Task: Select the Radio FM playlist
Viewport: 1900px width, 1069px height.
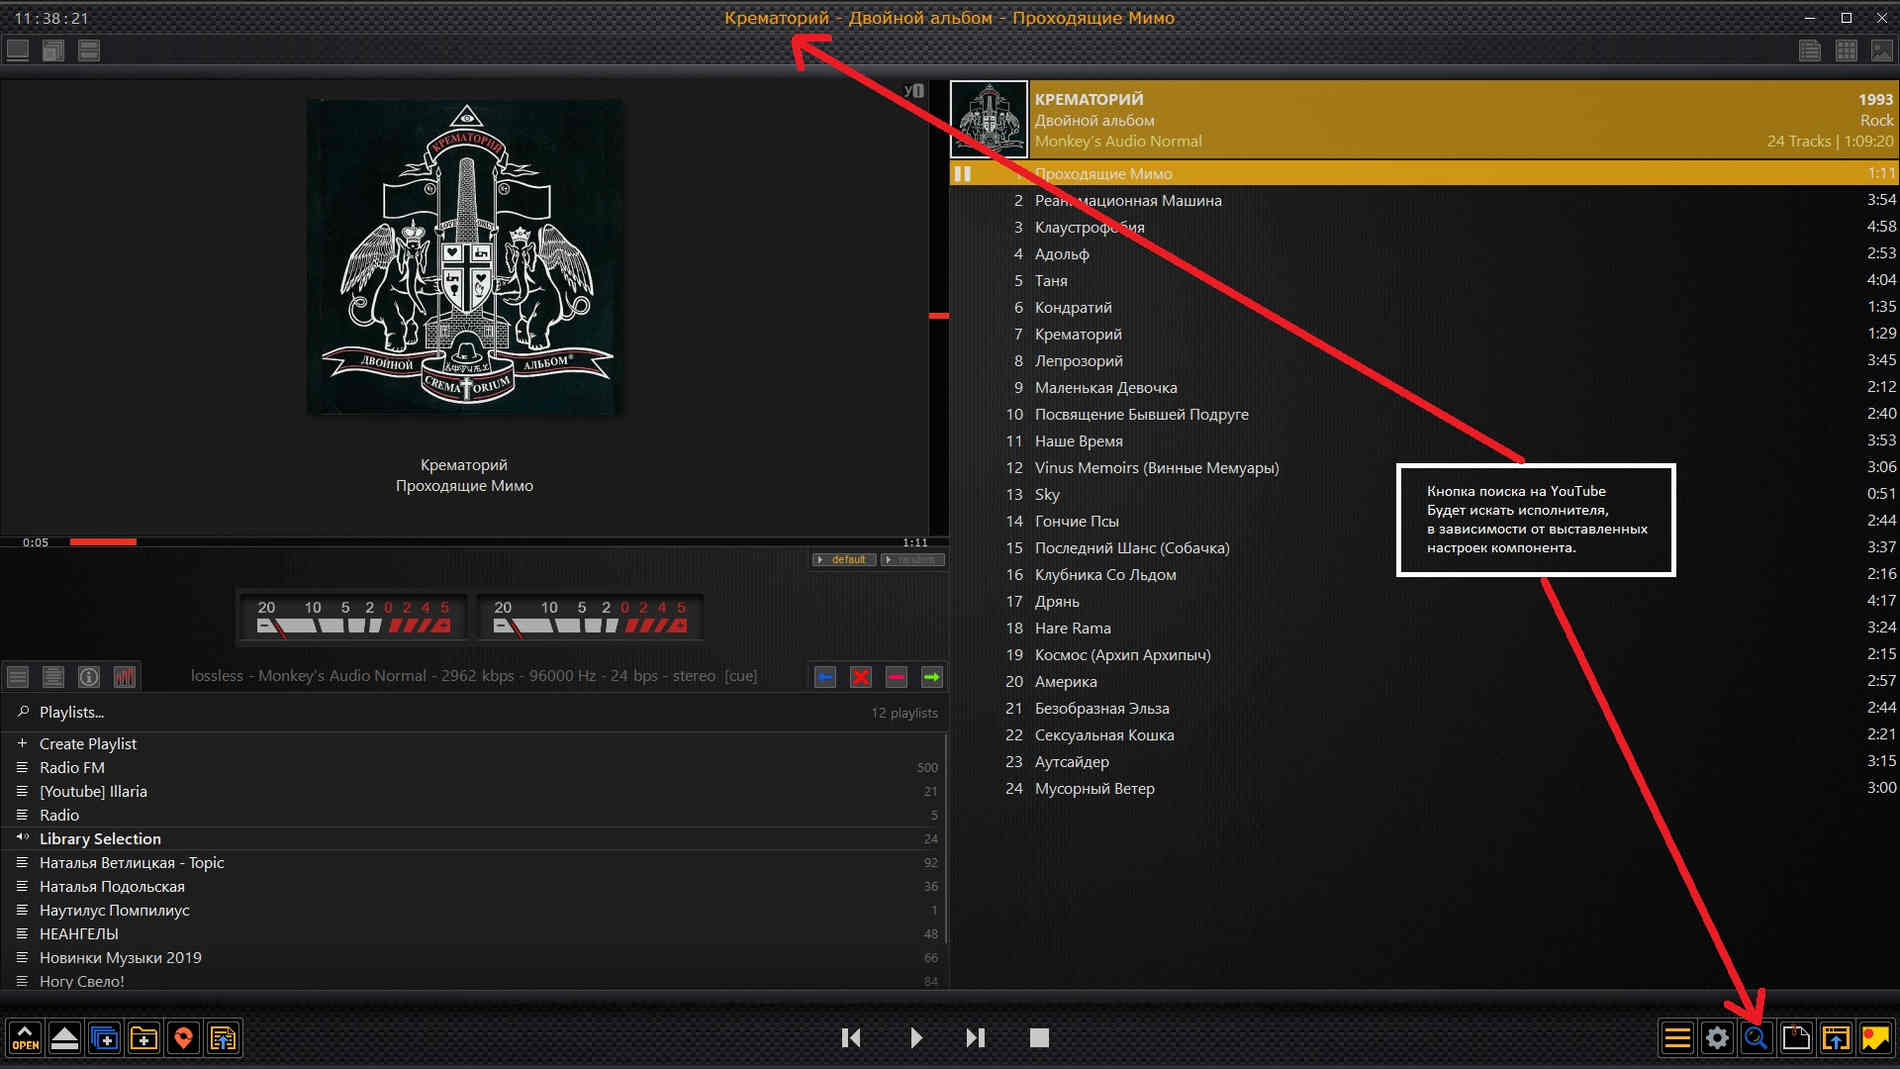Action: (72, 767)
